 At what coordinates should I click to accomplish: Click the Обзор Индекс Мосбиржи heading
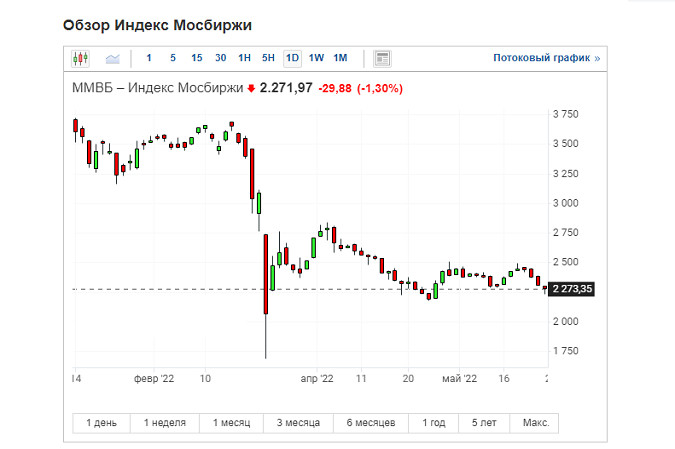[158, 25]
